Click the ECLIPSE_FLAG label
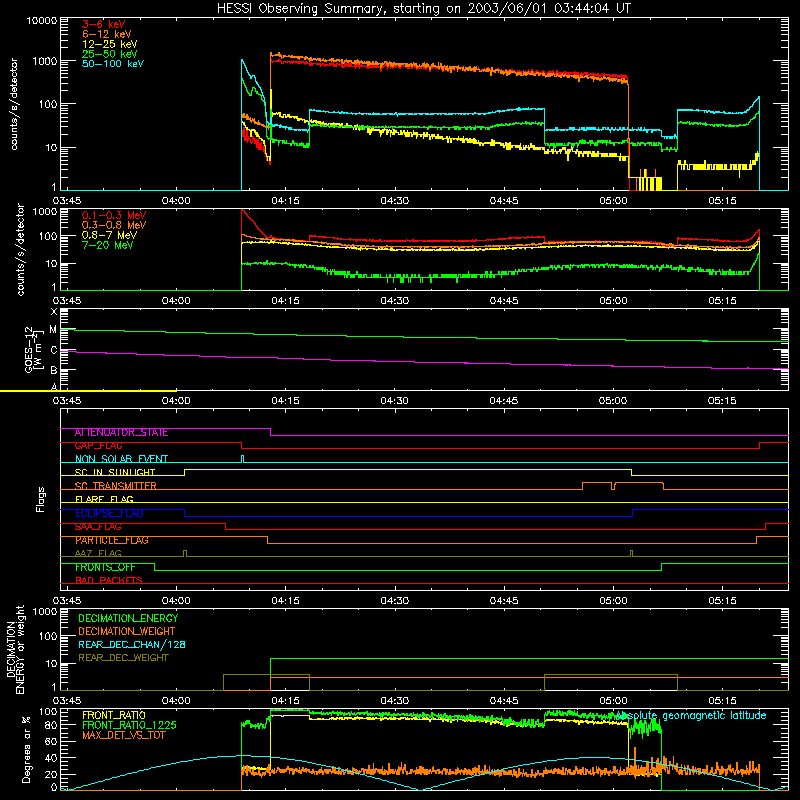This screenshot has width=800, height=800. tap(109, 513)
